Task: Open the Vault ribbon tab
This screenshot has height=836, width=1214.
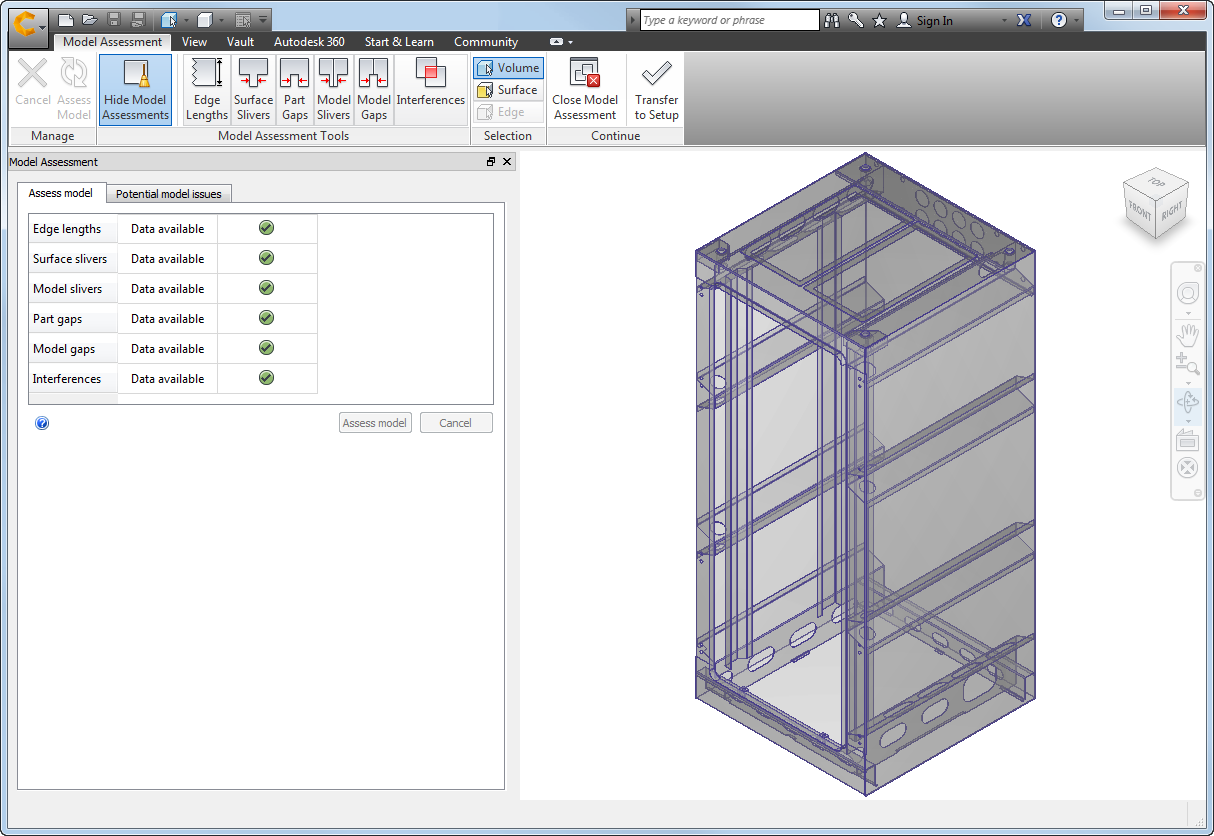Action: pyautogui.click(x=240, y=42)
